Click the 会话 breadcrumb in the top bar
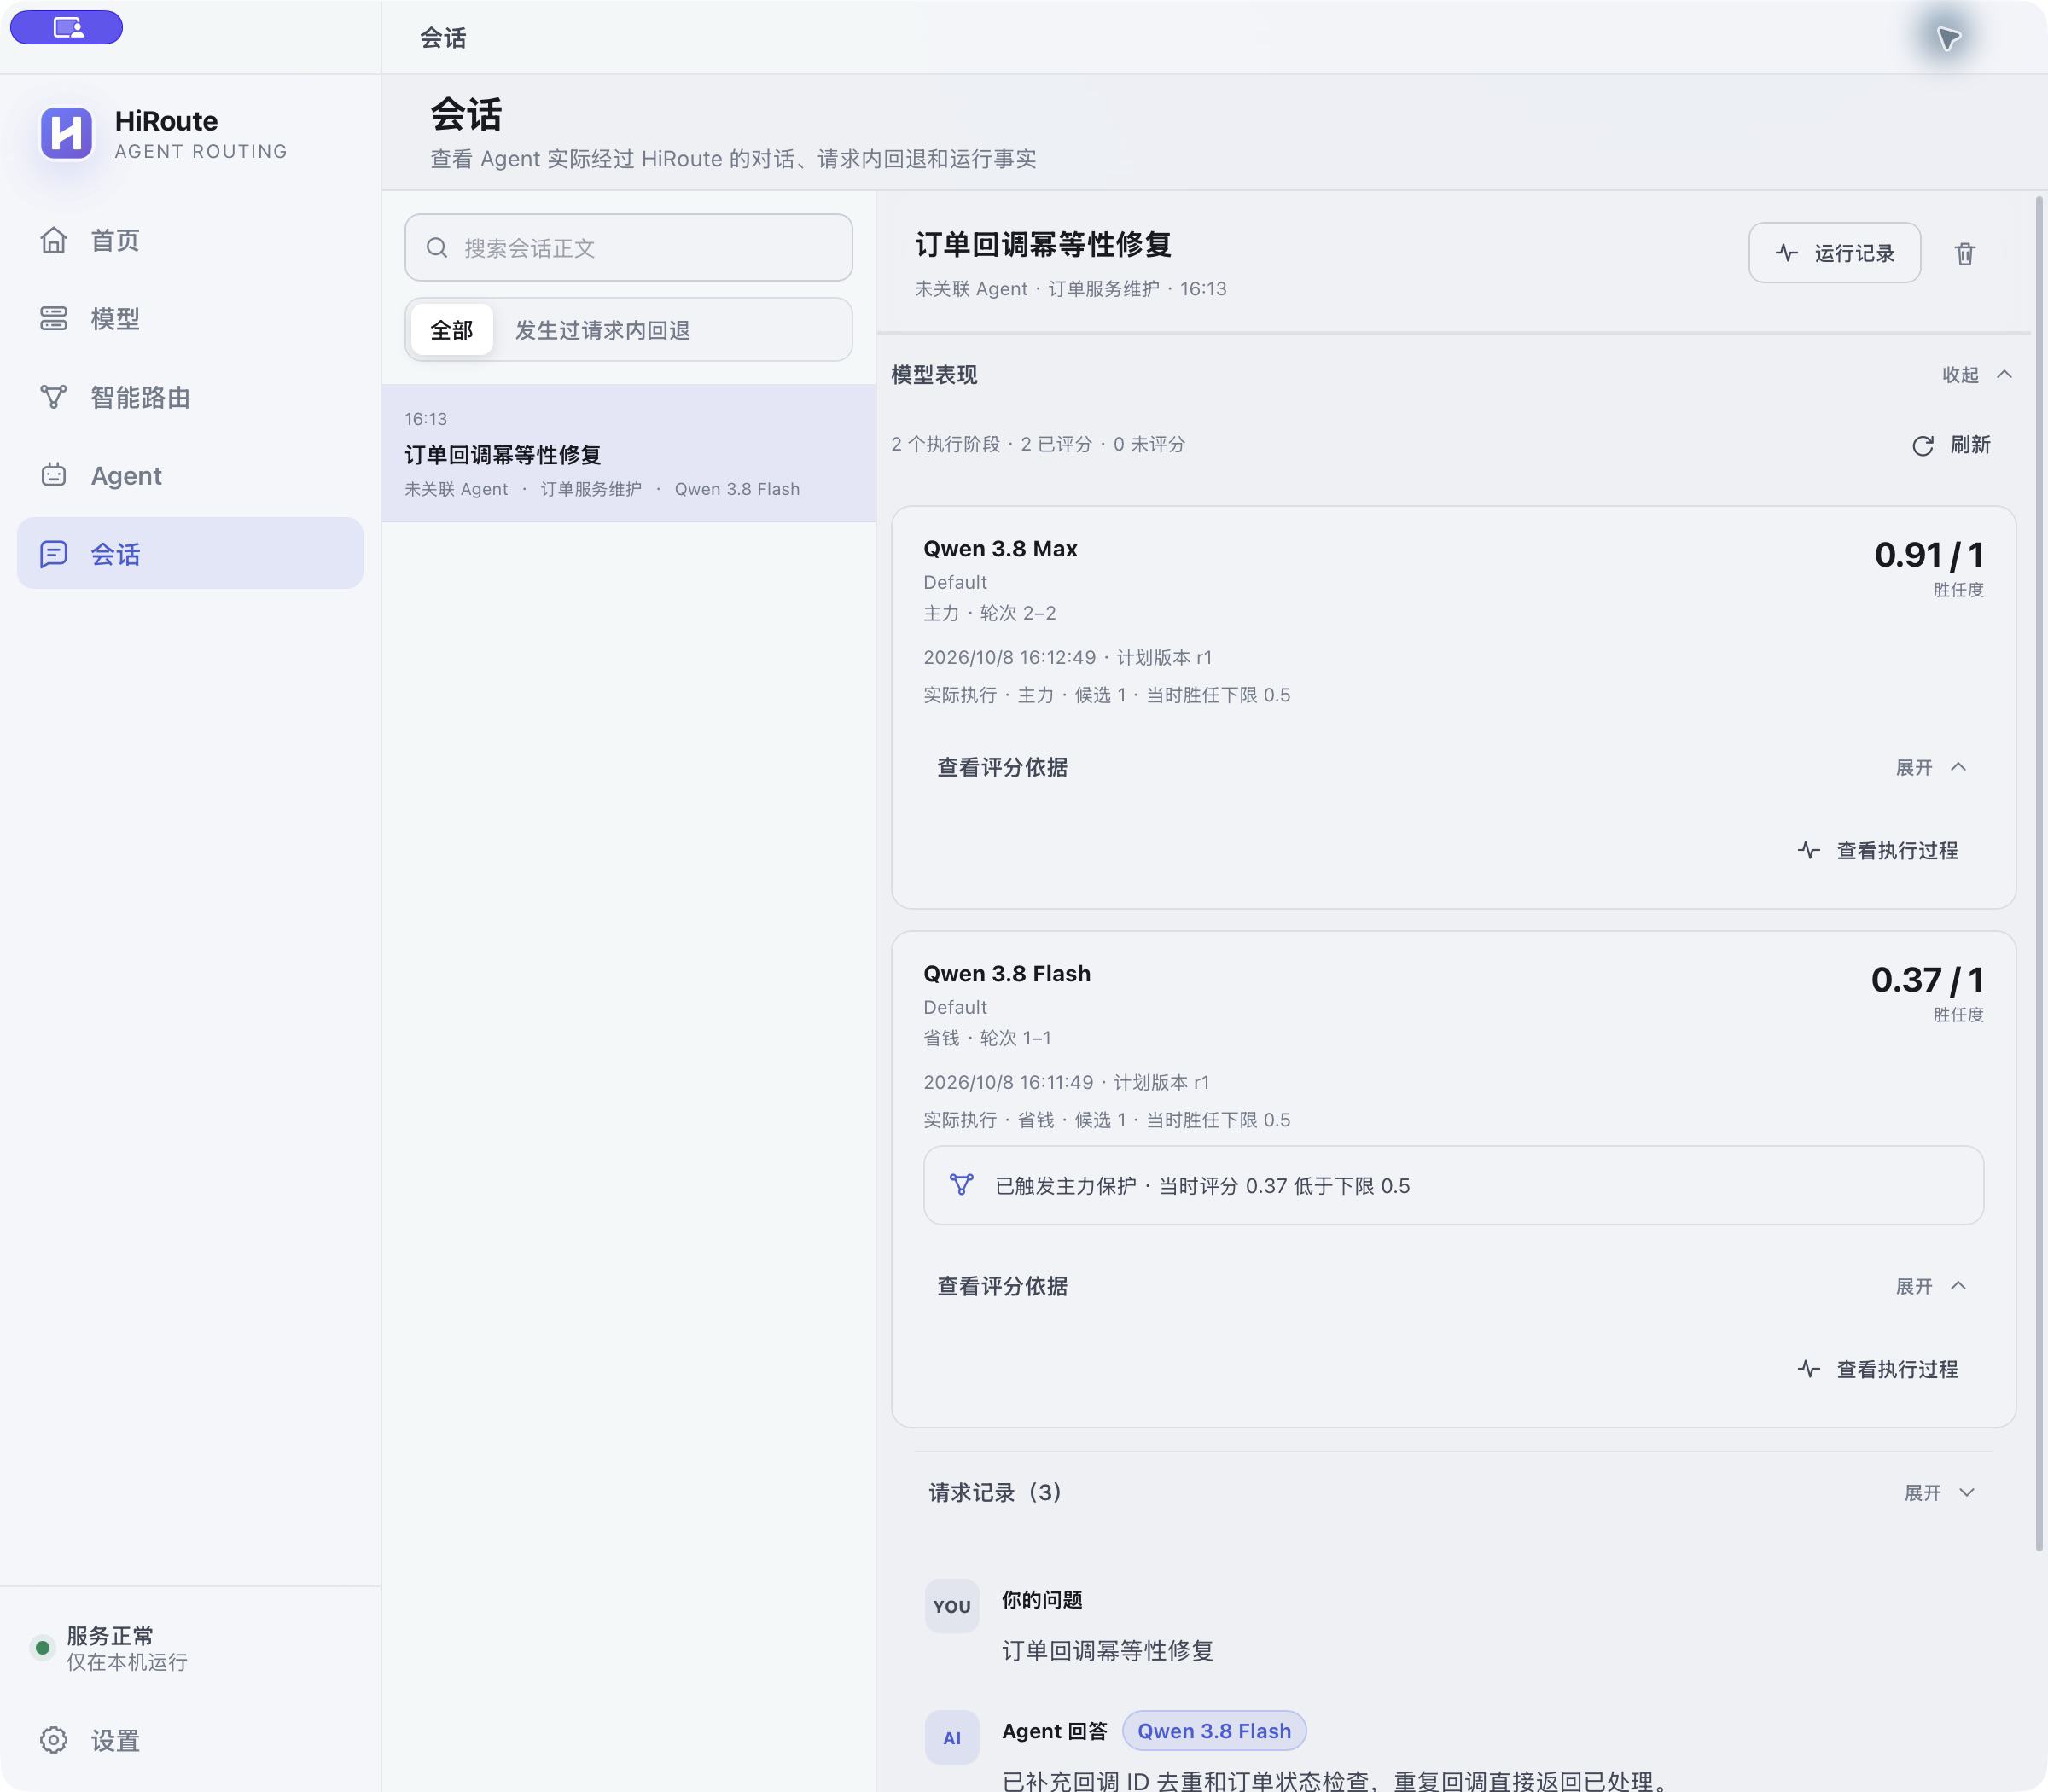The image size is (2048, 1792). [443, 38]
